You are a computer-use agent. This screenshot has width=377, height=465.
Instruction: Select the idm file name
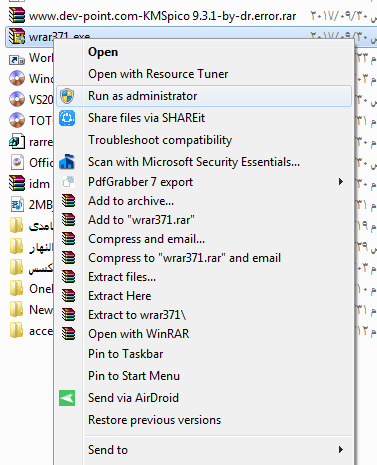[39, 184]
